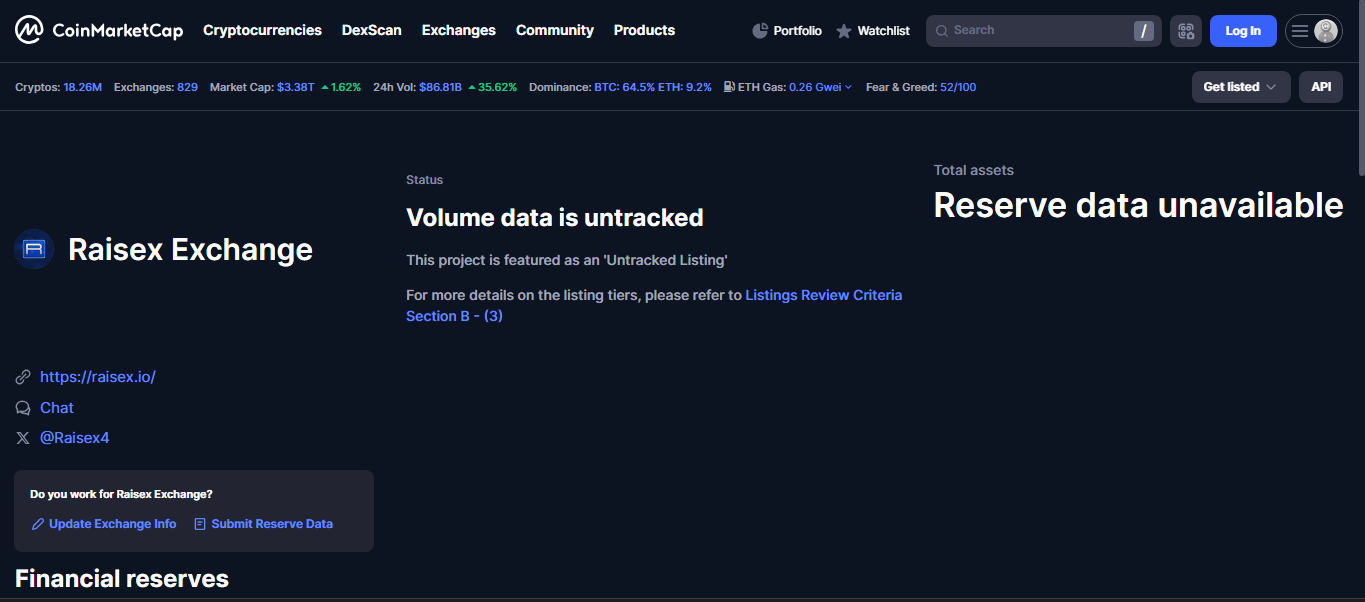The width and height of the screenshot is (1365, 602).
Task: Click the 'Reserve data unavailable' text
Action: coord(1138,205)
